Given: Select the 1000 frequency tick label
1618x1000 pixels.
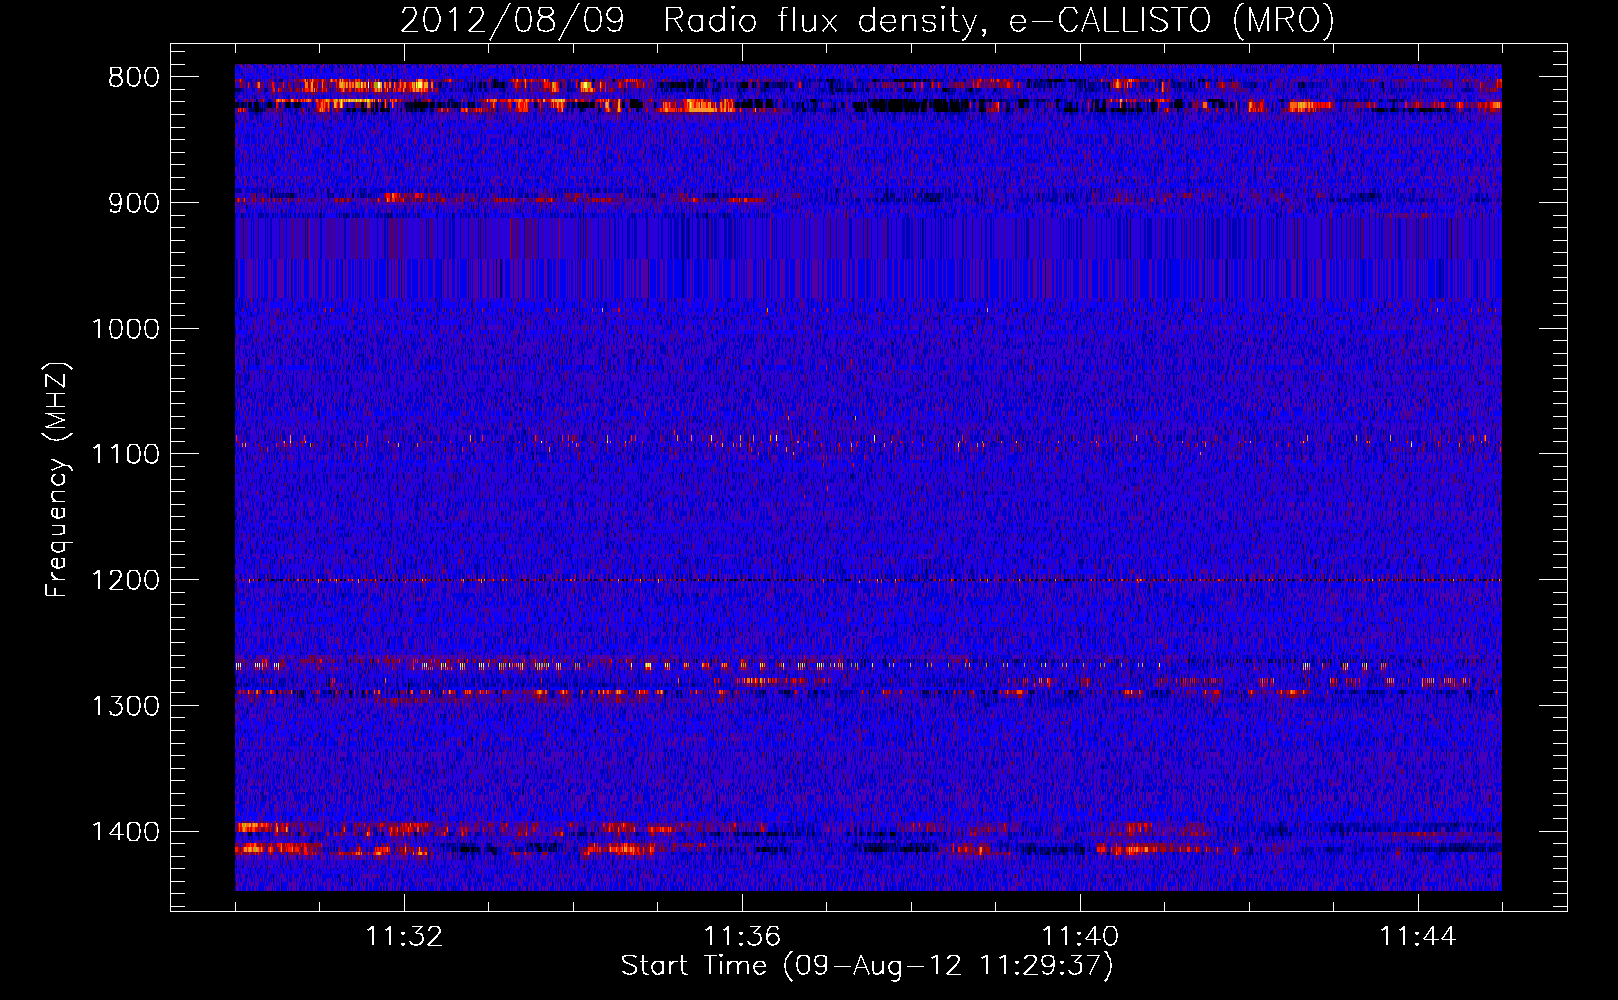Looking at the screenshot, I should (x=126, y=329).
